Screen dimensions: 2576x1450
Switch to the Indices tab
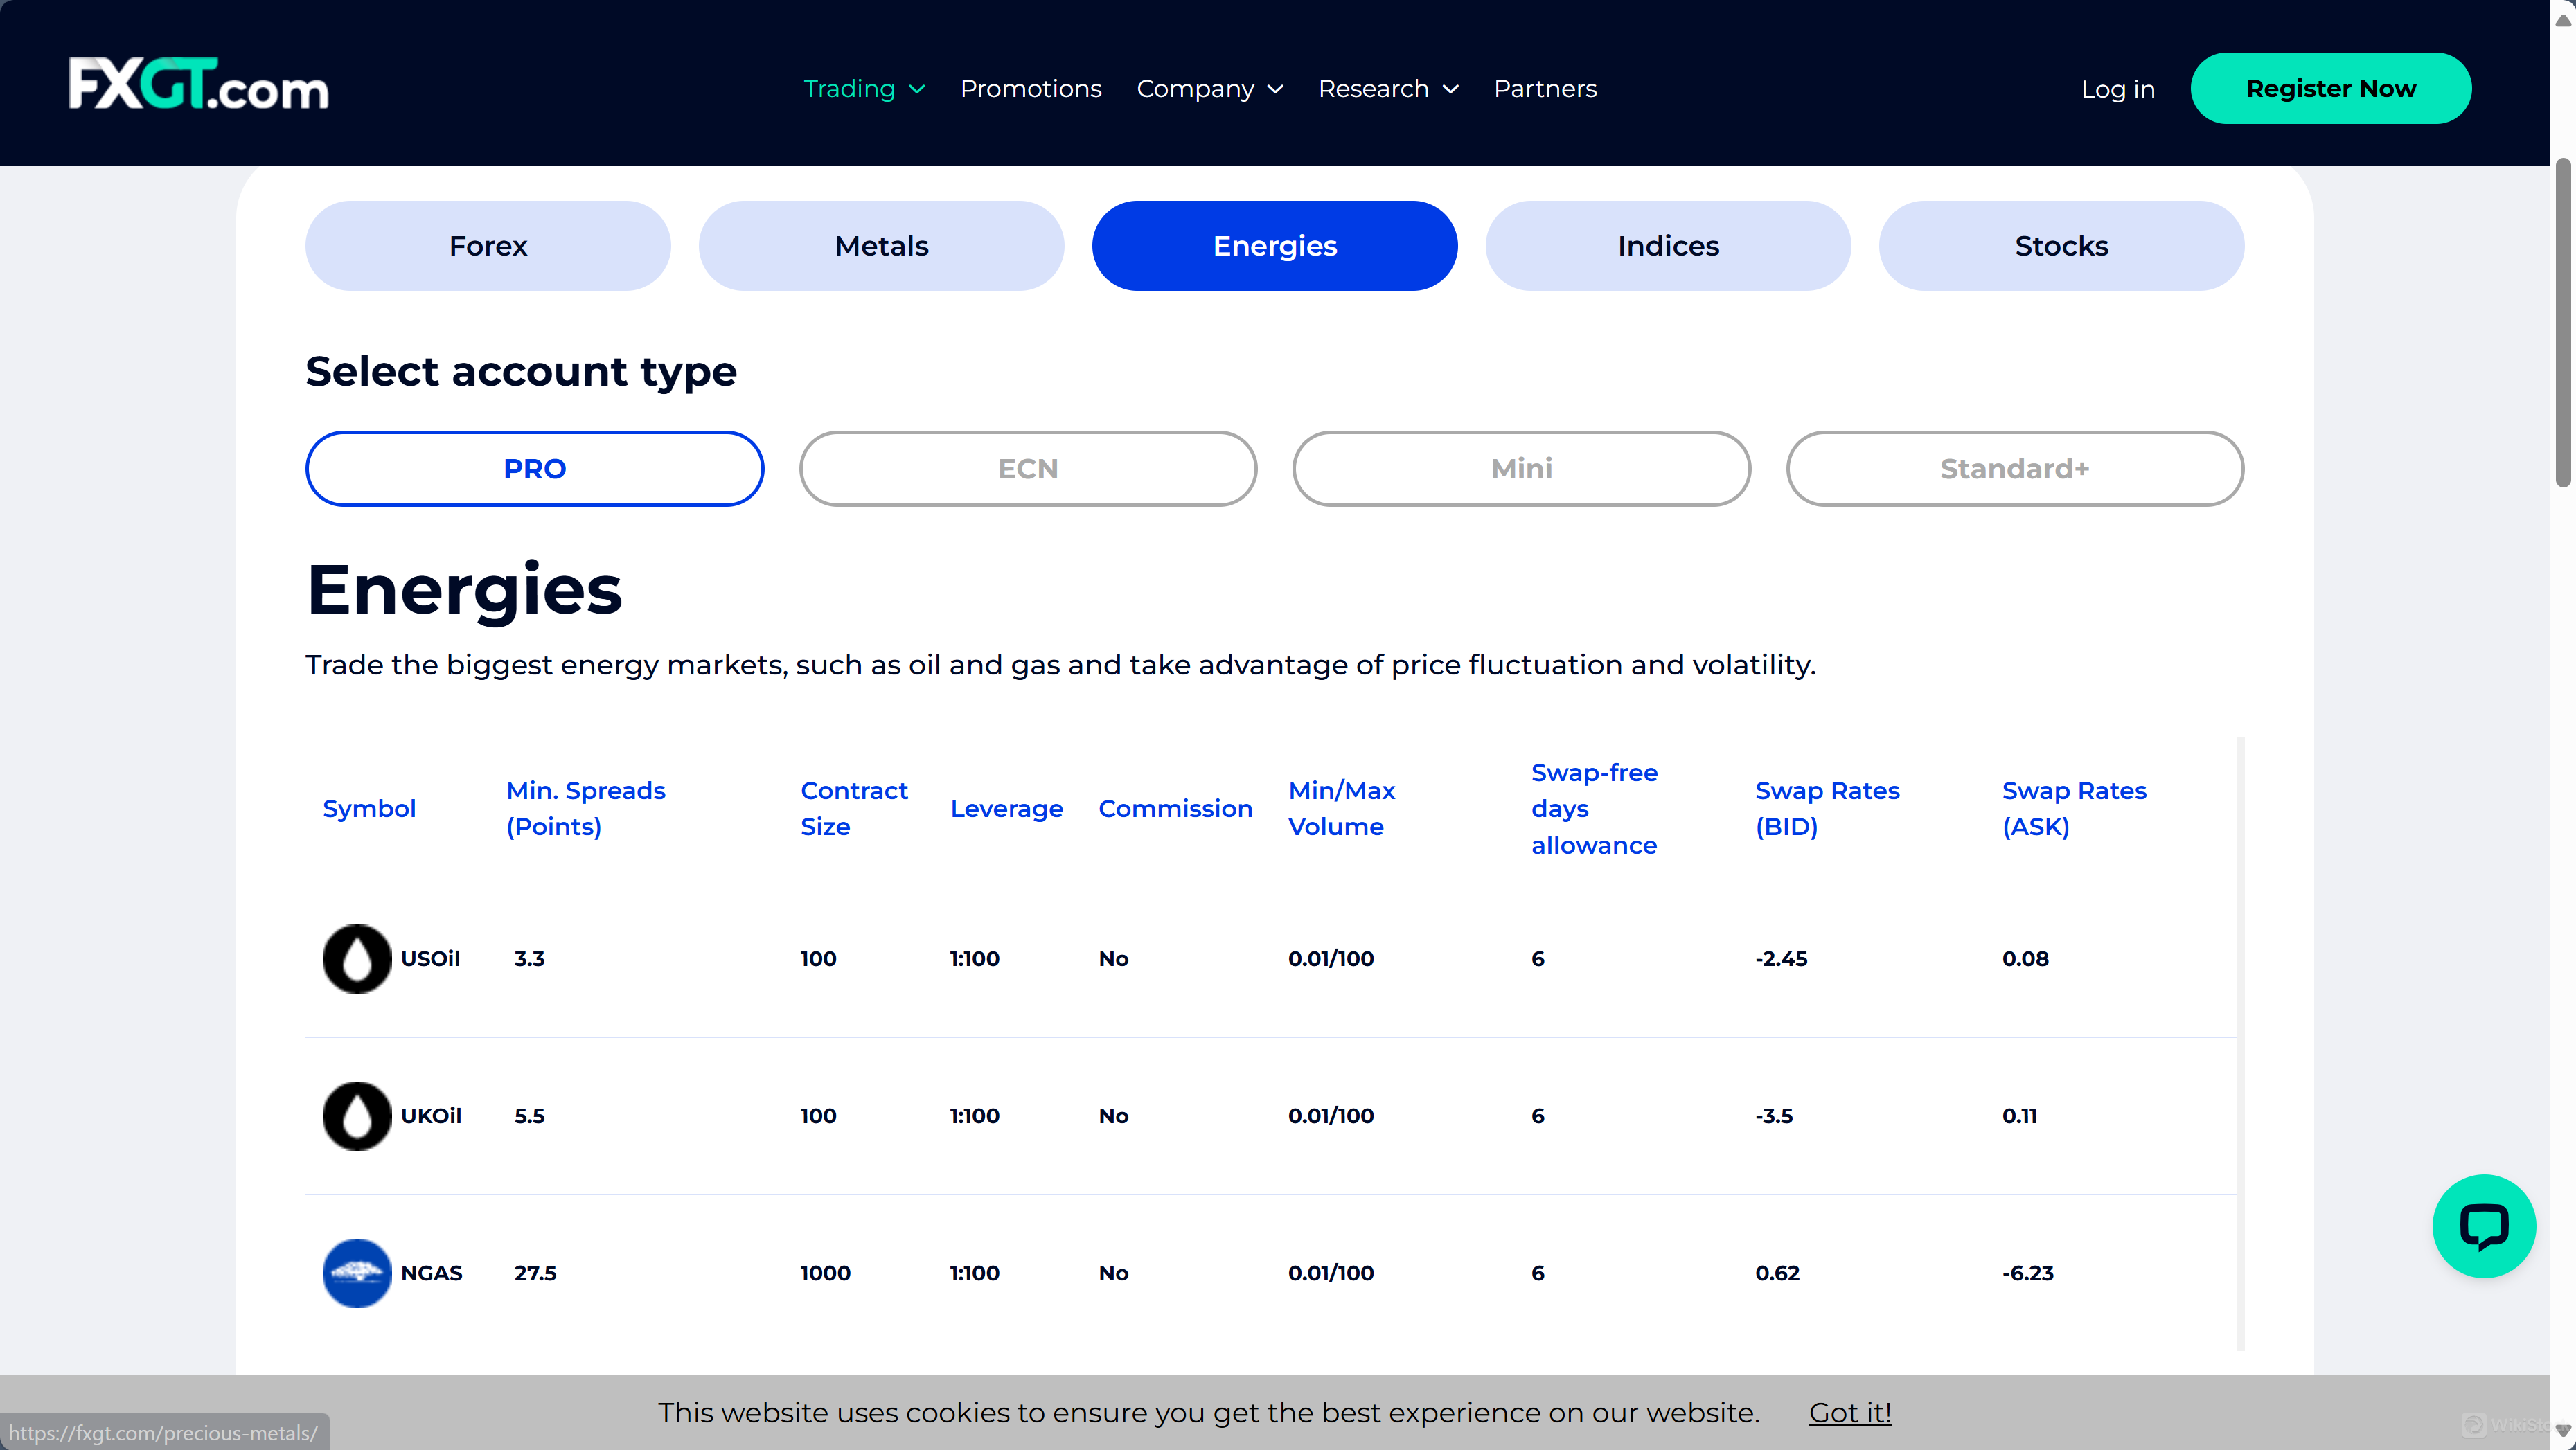(x=1667, y=246)
